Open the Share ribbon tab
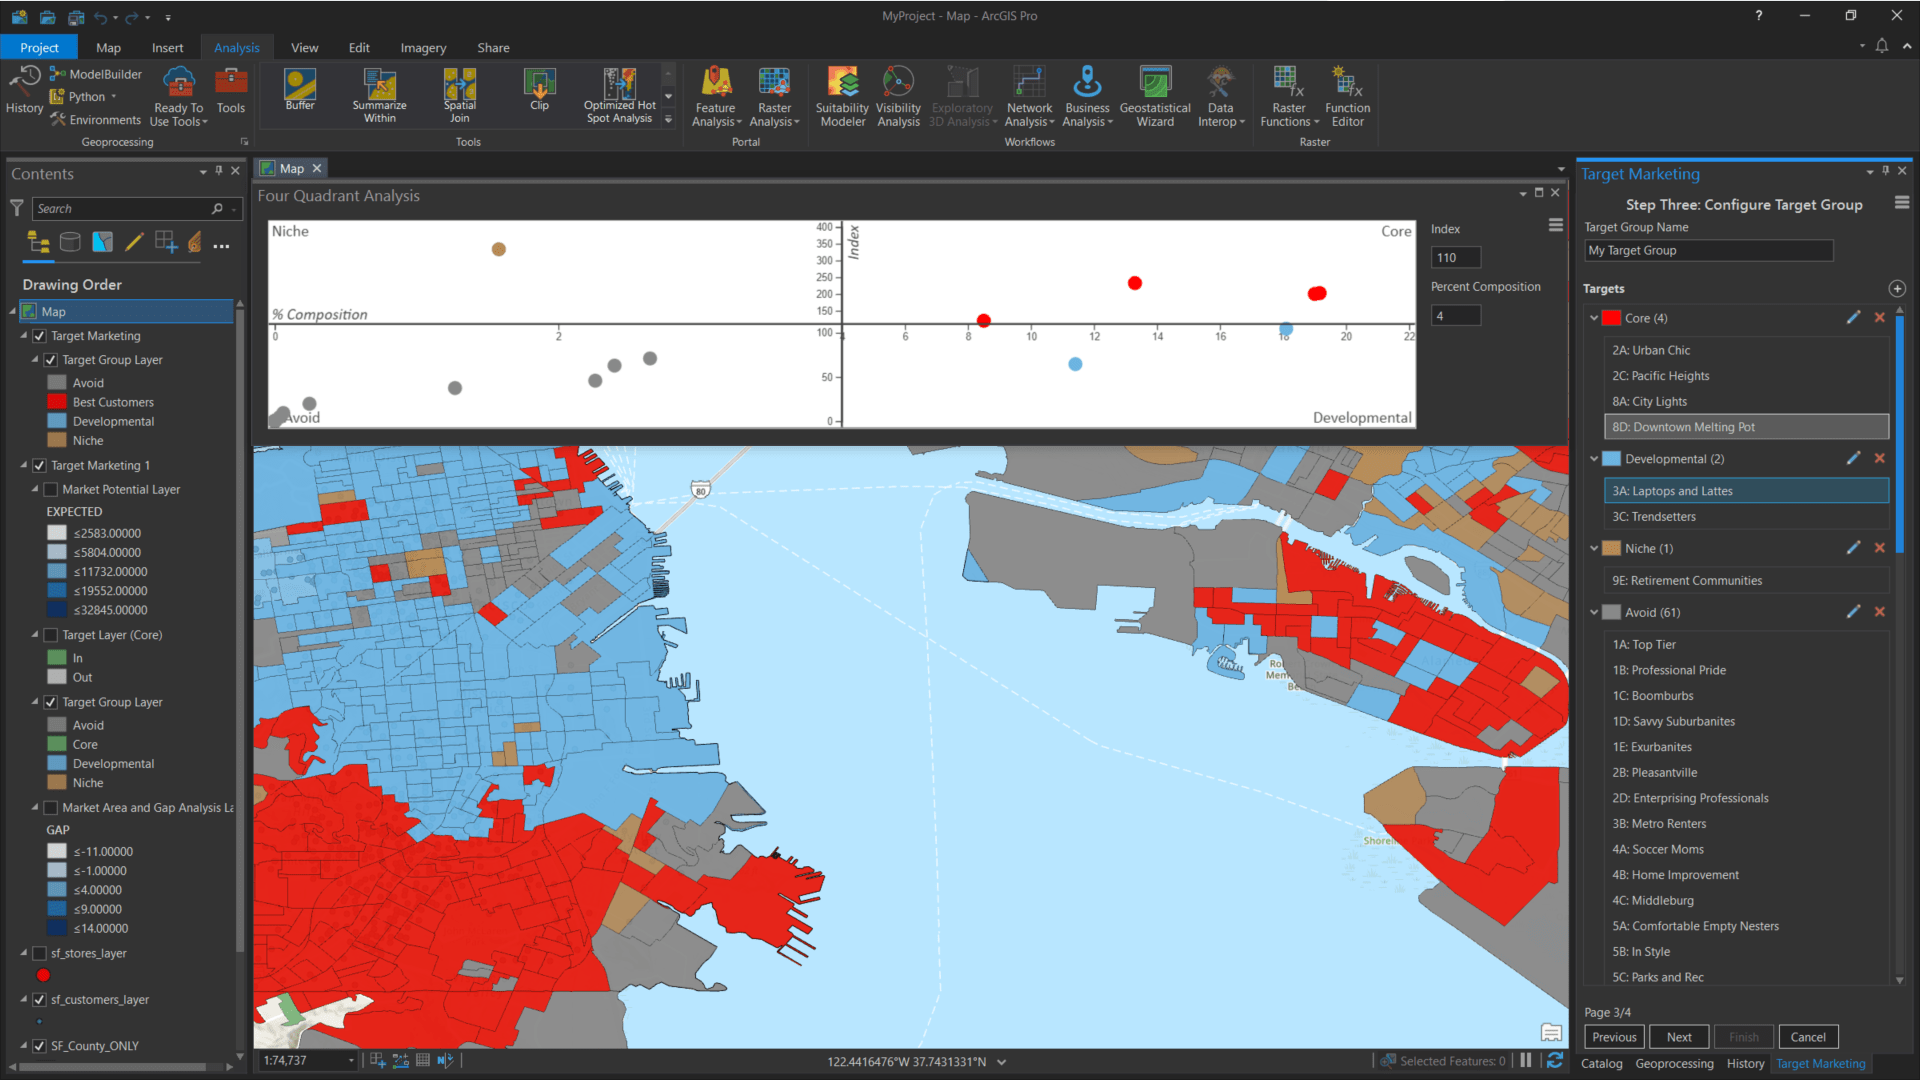 pyautogui.click(x=493, y=48)
